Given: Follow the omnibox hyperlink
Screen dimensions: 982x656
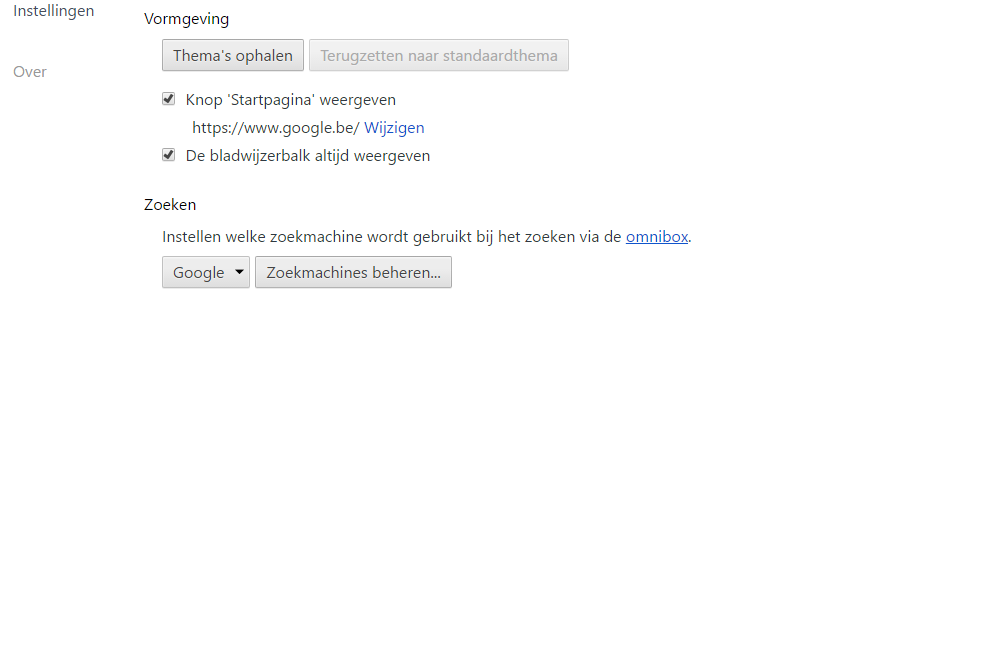Looking at the screenshot, I should [x=657, y=237].
